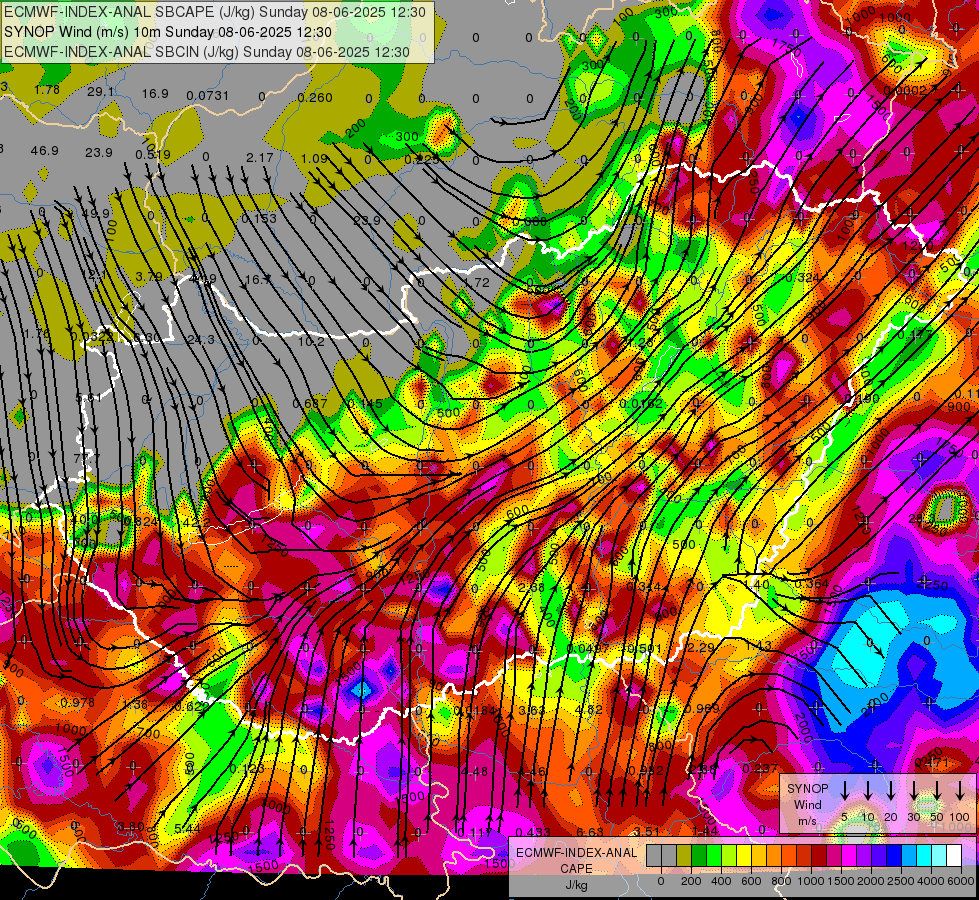Click the 0.324 value on the map
This screenshot has width=979, height=900.
(802, 277)
